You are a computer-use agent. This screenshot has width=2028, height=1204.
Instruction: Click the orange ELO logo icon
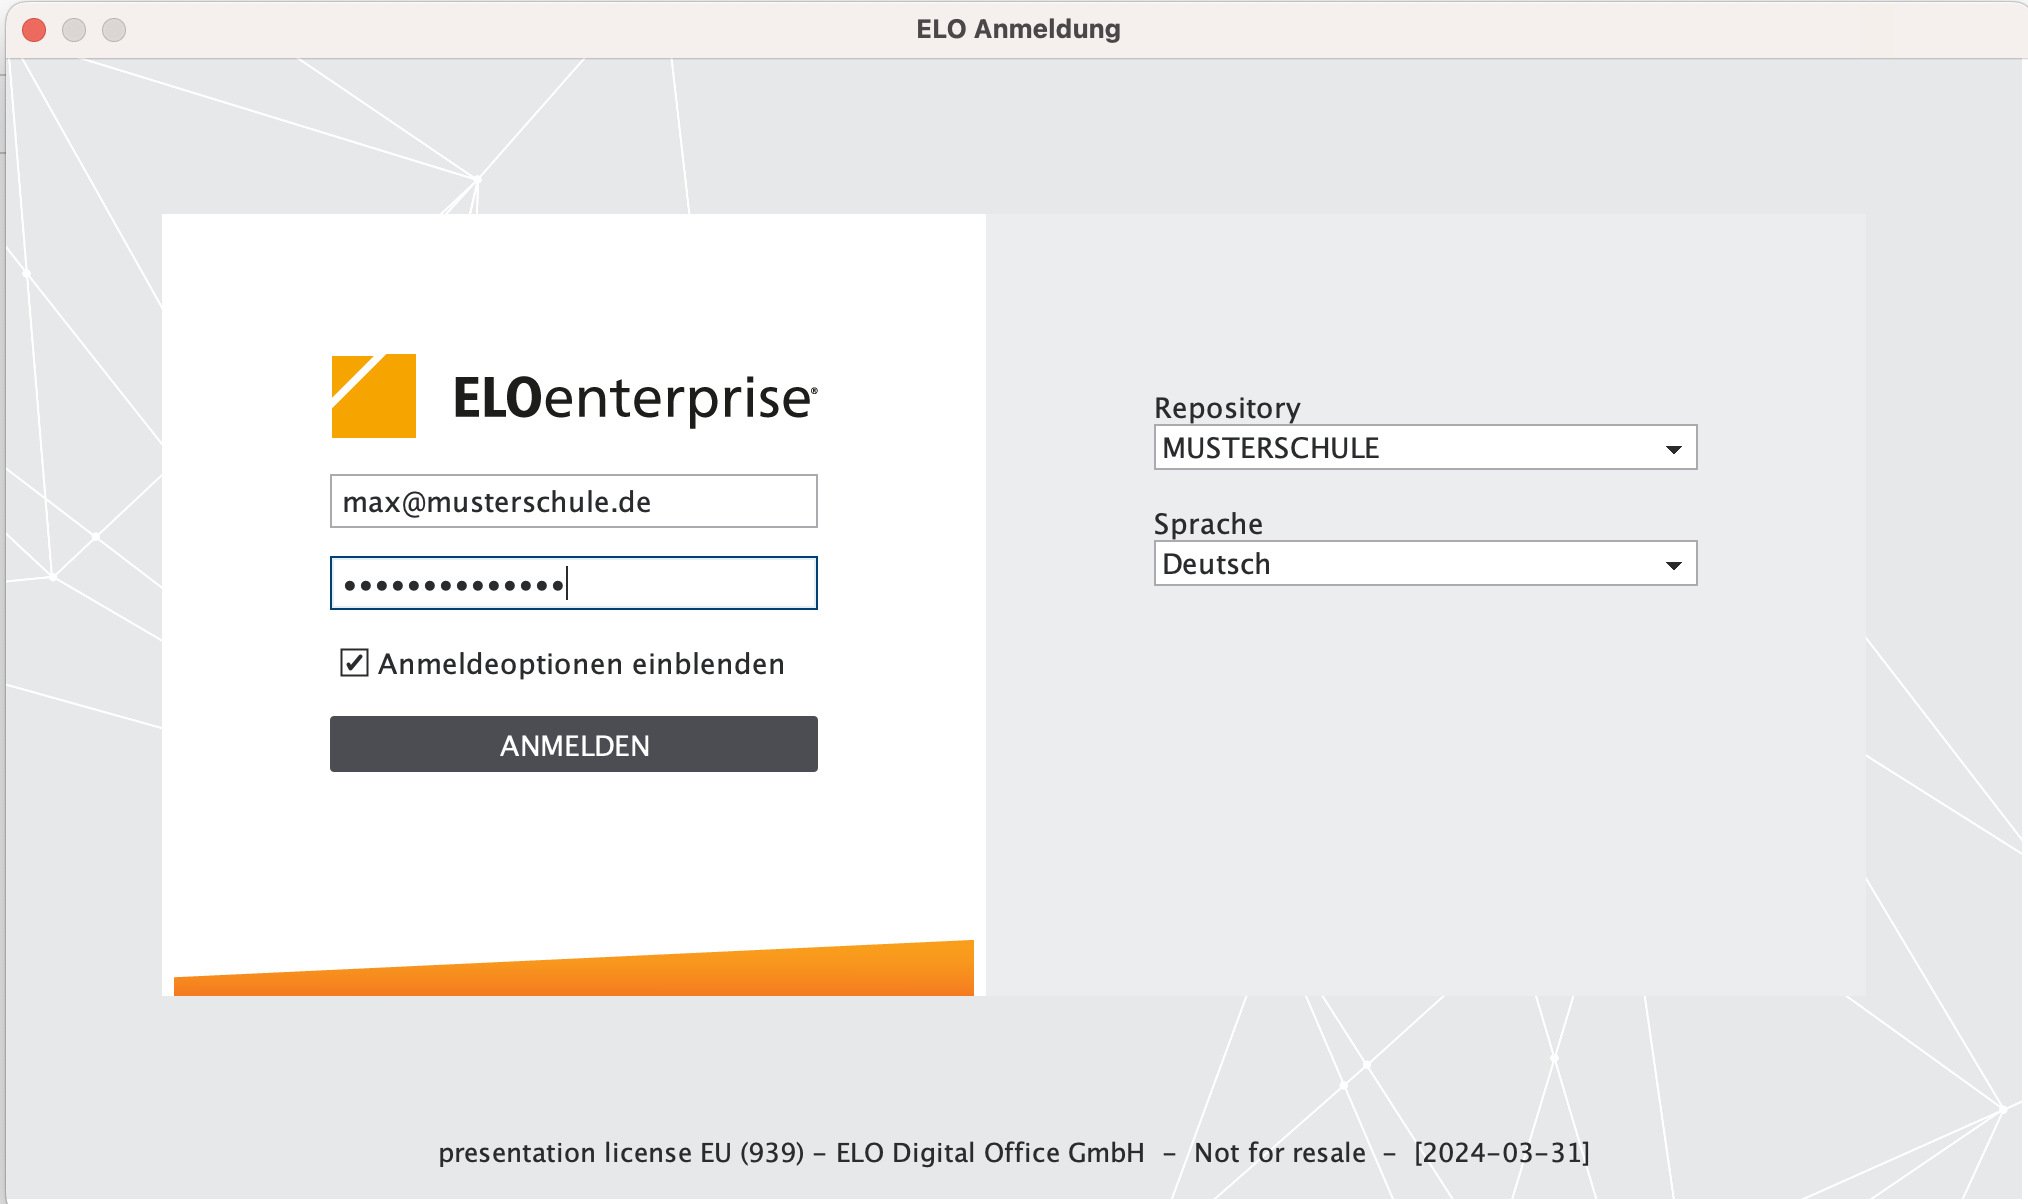pyautogui.click(x=373, y=396)
